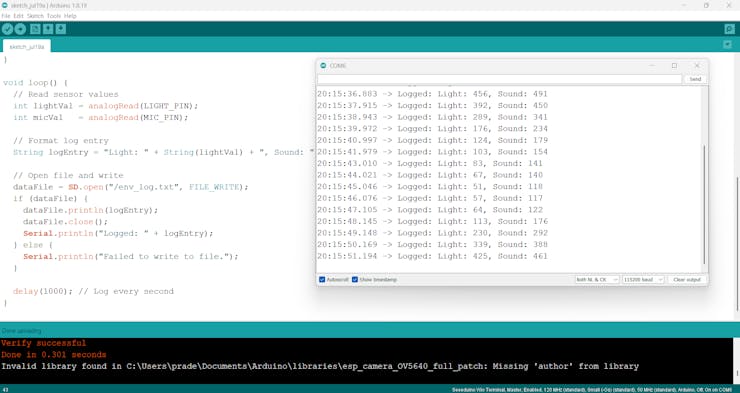Screen dimensions: 740x393
Task: Open the line ending dropdown
Action: point(597,280)
